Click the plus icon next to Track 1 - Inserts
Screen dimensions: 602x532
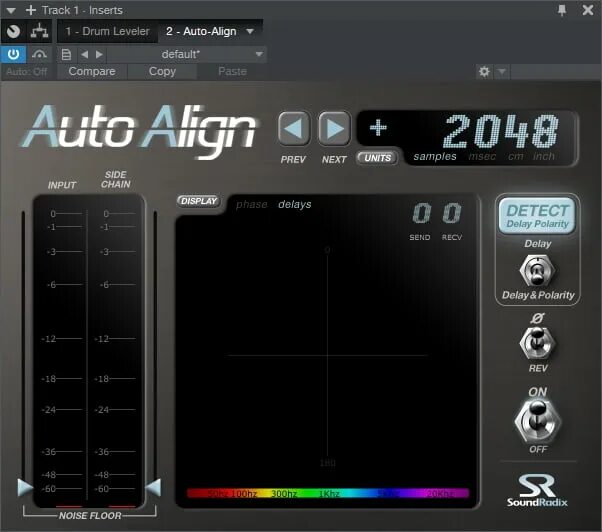(x=31, y=10)
